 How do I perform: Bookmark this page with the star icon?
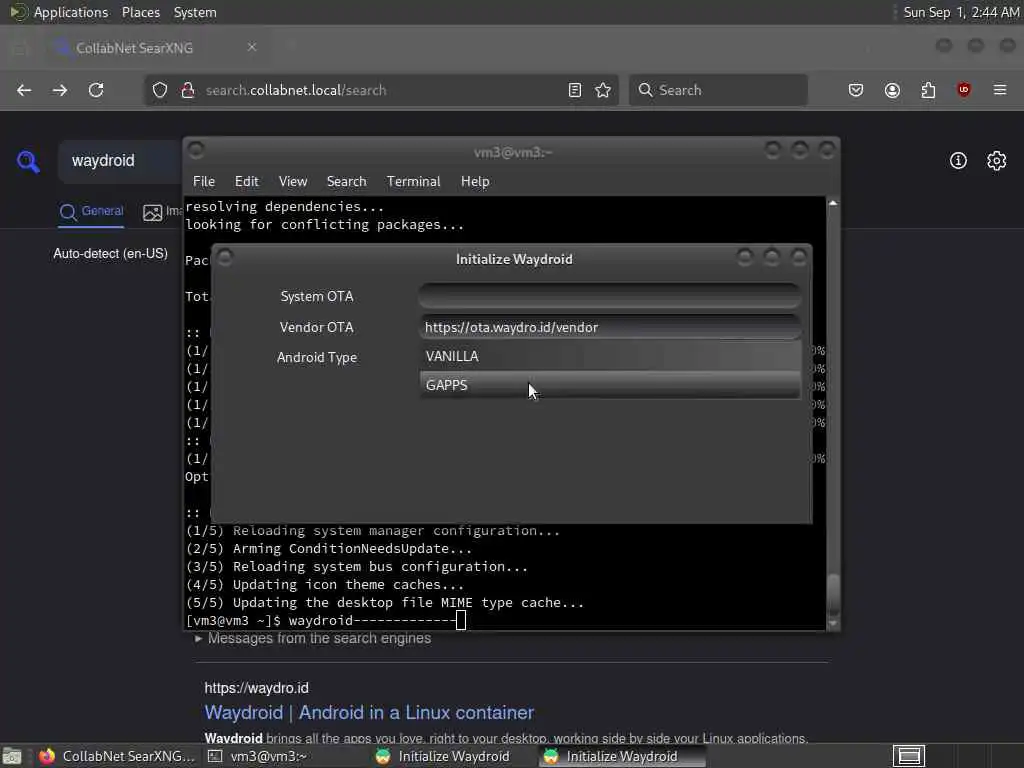coord(603,90)
